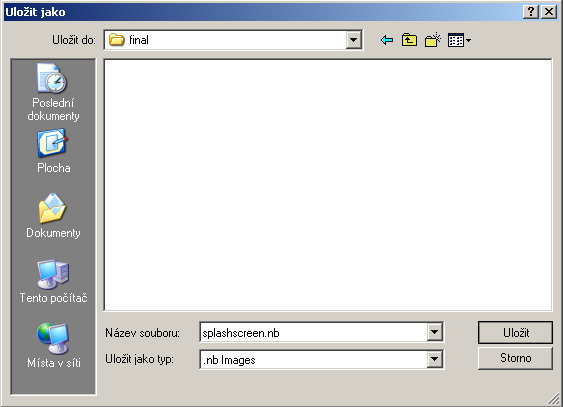The width and height of the screenshot is (563, 407).
Task: Go back using the blue arrow icon
Action: (x=387, y=40)
